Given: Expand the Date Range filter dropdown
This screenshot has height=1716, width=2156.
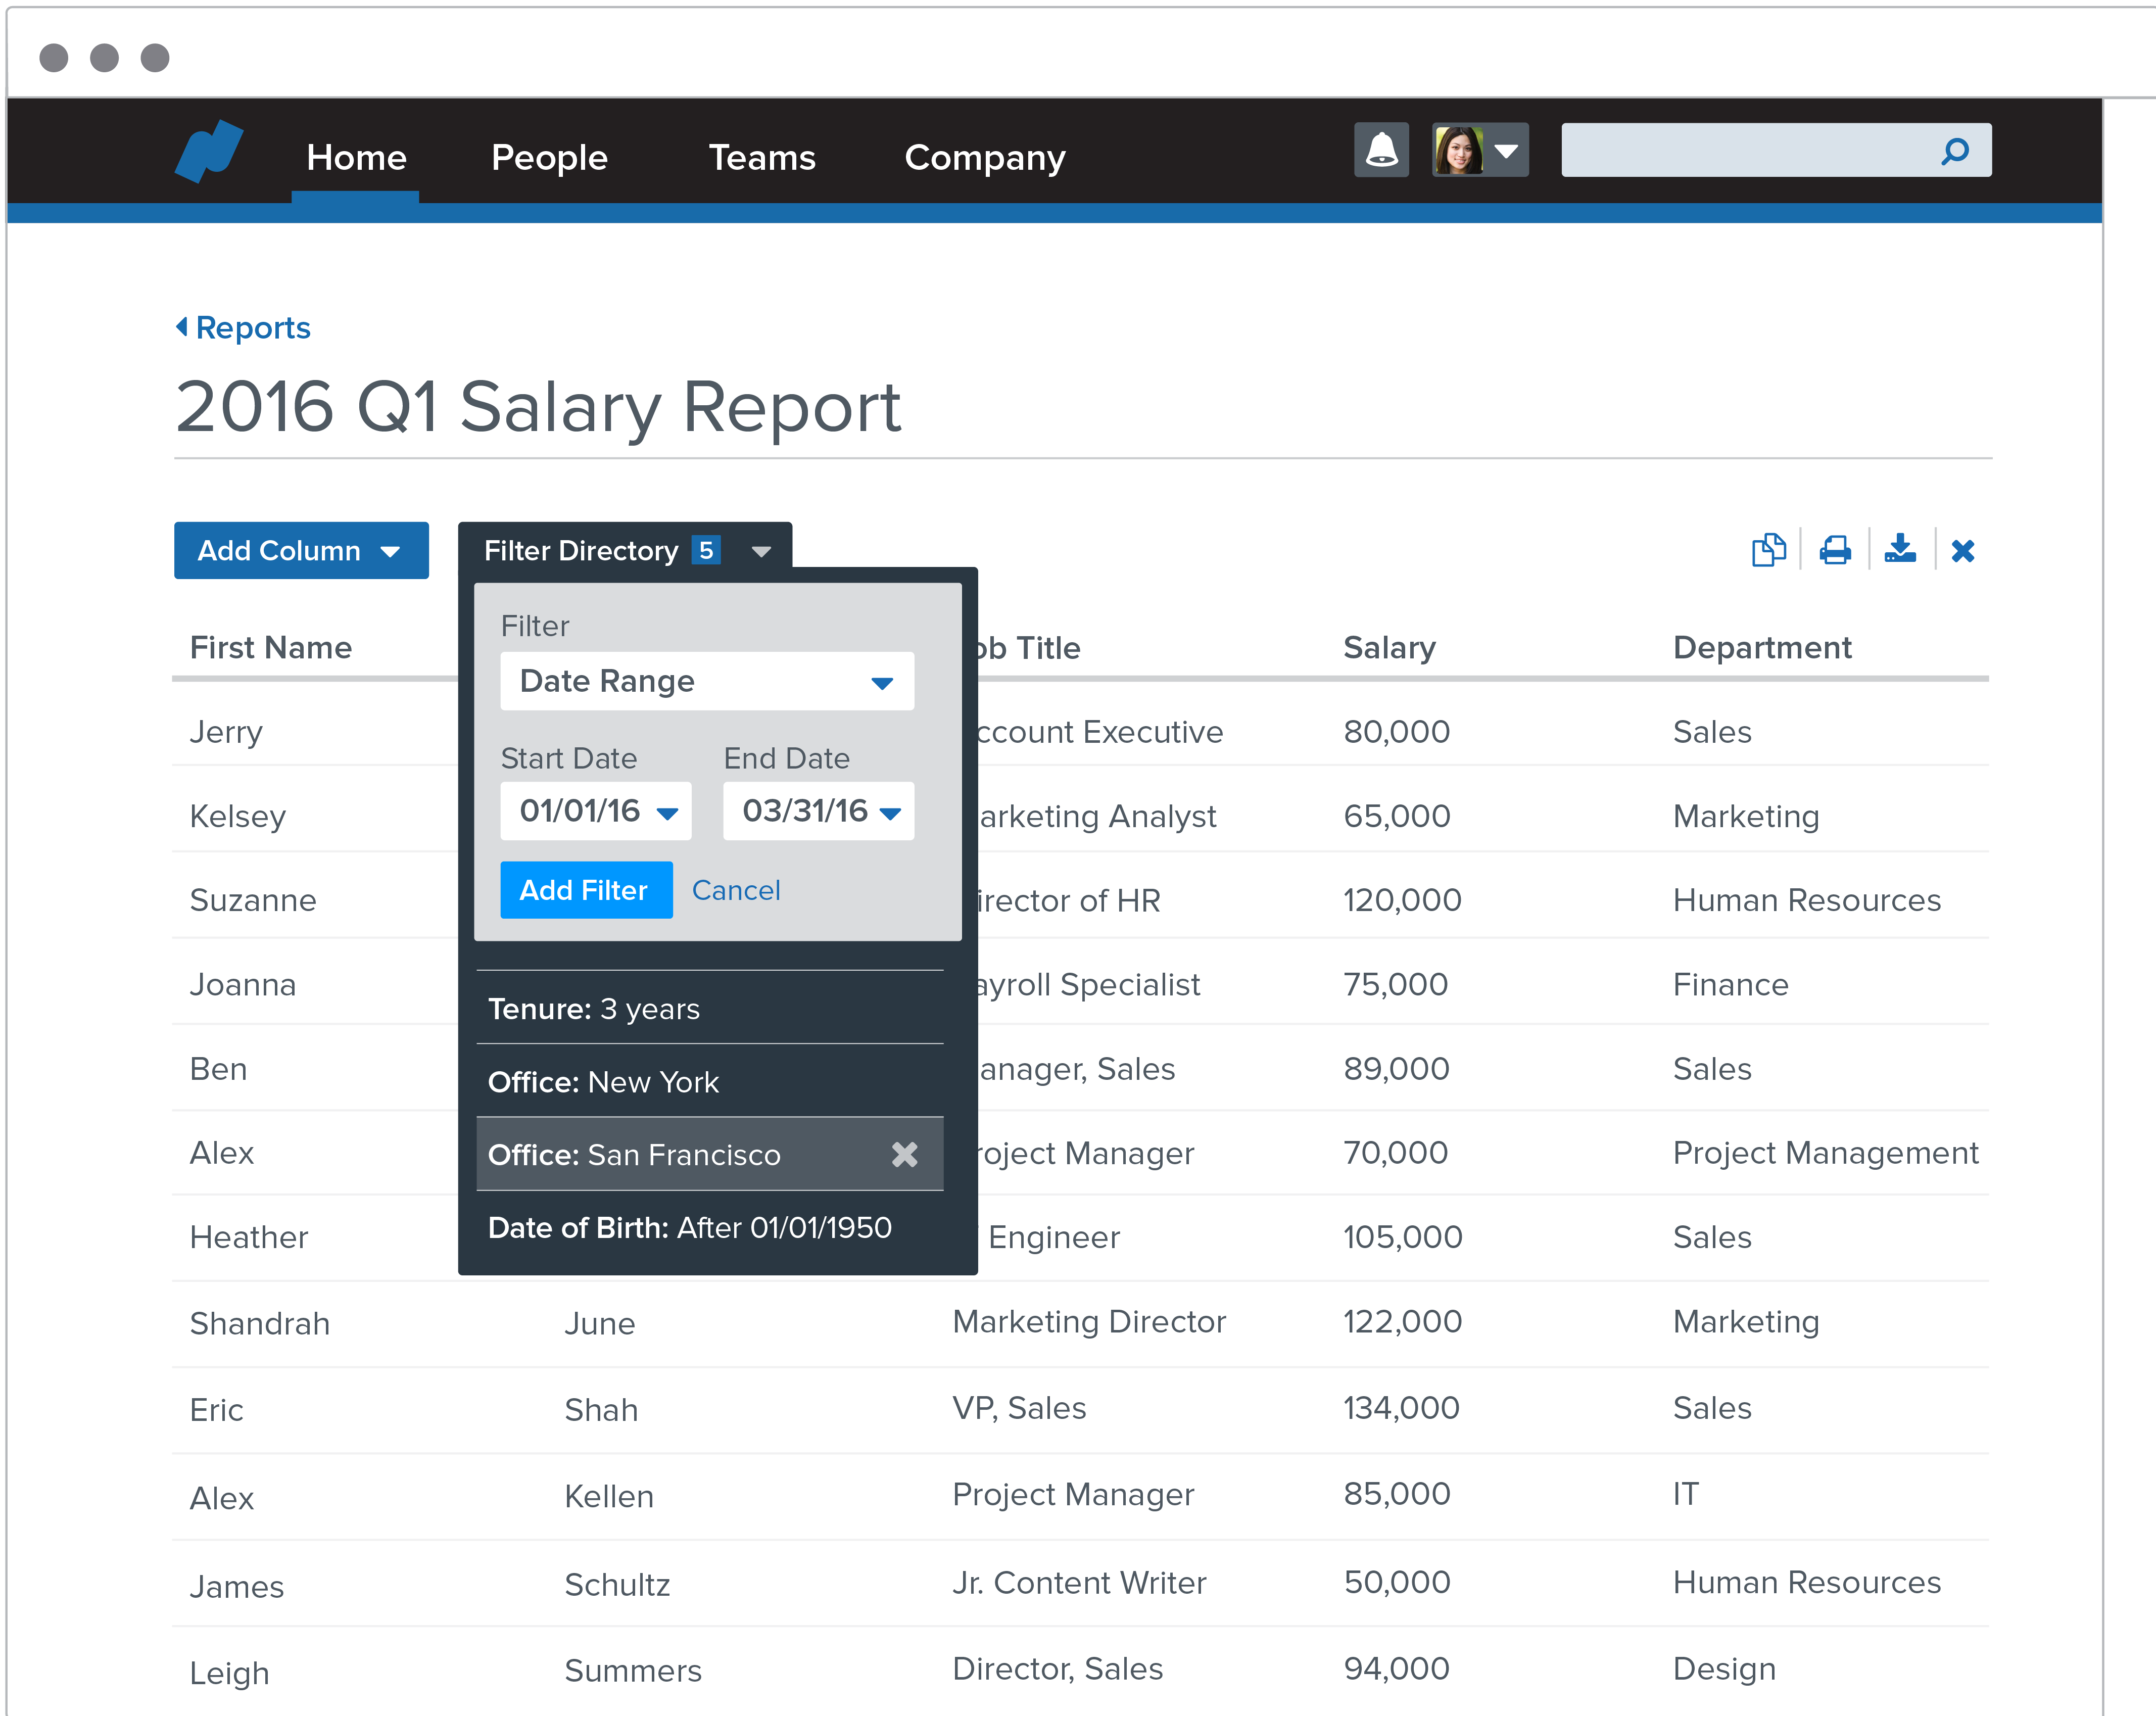Looking at the screenshot, I should coord(707,682).
